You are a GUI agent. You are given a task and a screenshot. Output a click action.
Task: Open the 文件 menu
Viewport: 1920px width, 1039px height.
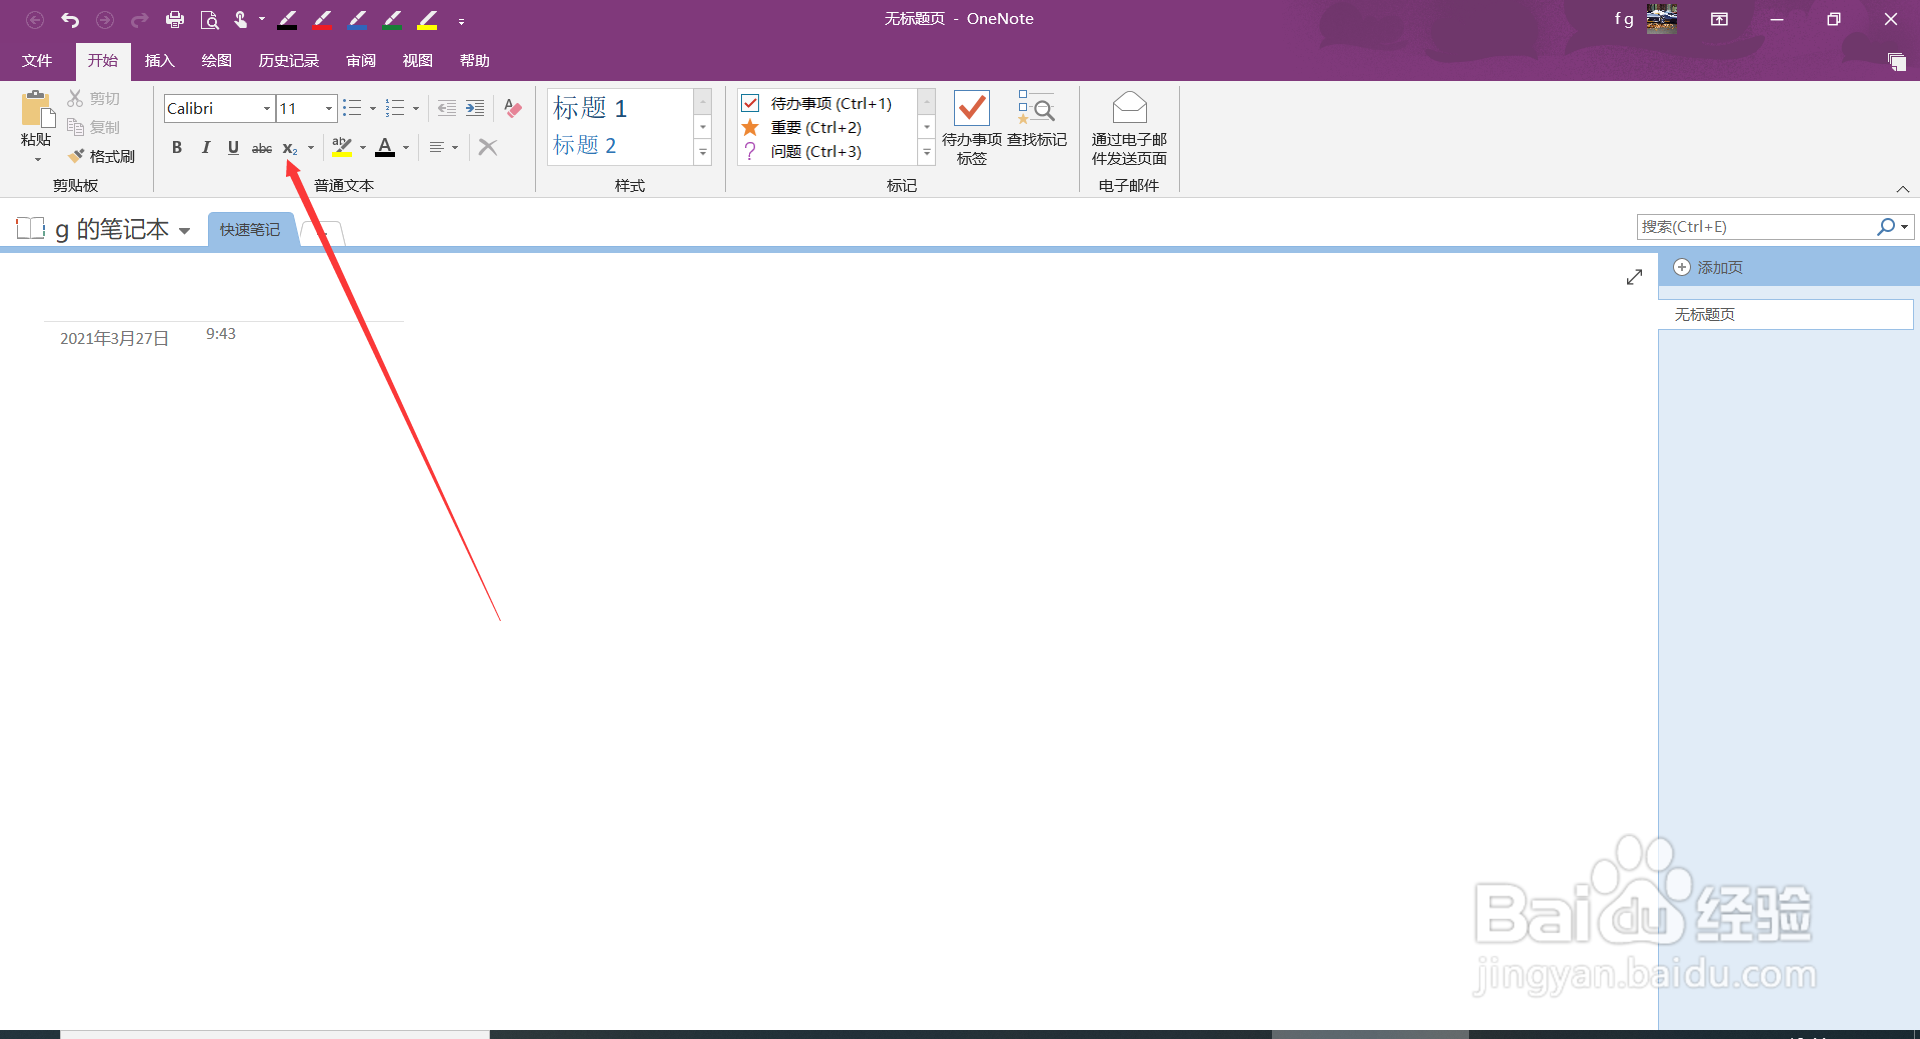pyautogui.click(x=37, y=61)
